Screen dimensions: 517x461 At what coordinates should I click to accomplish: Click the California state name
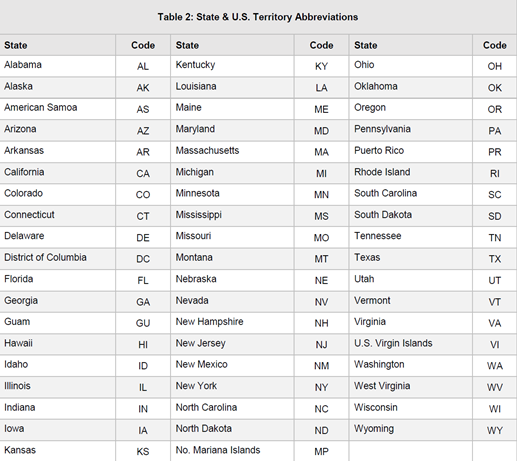24,172
